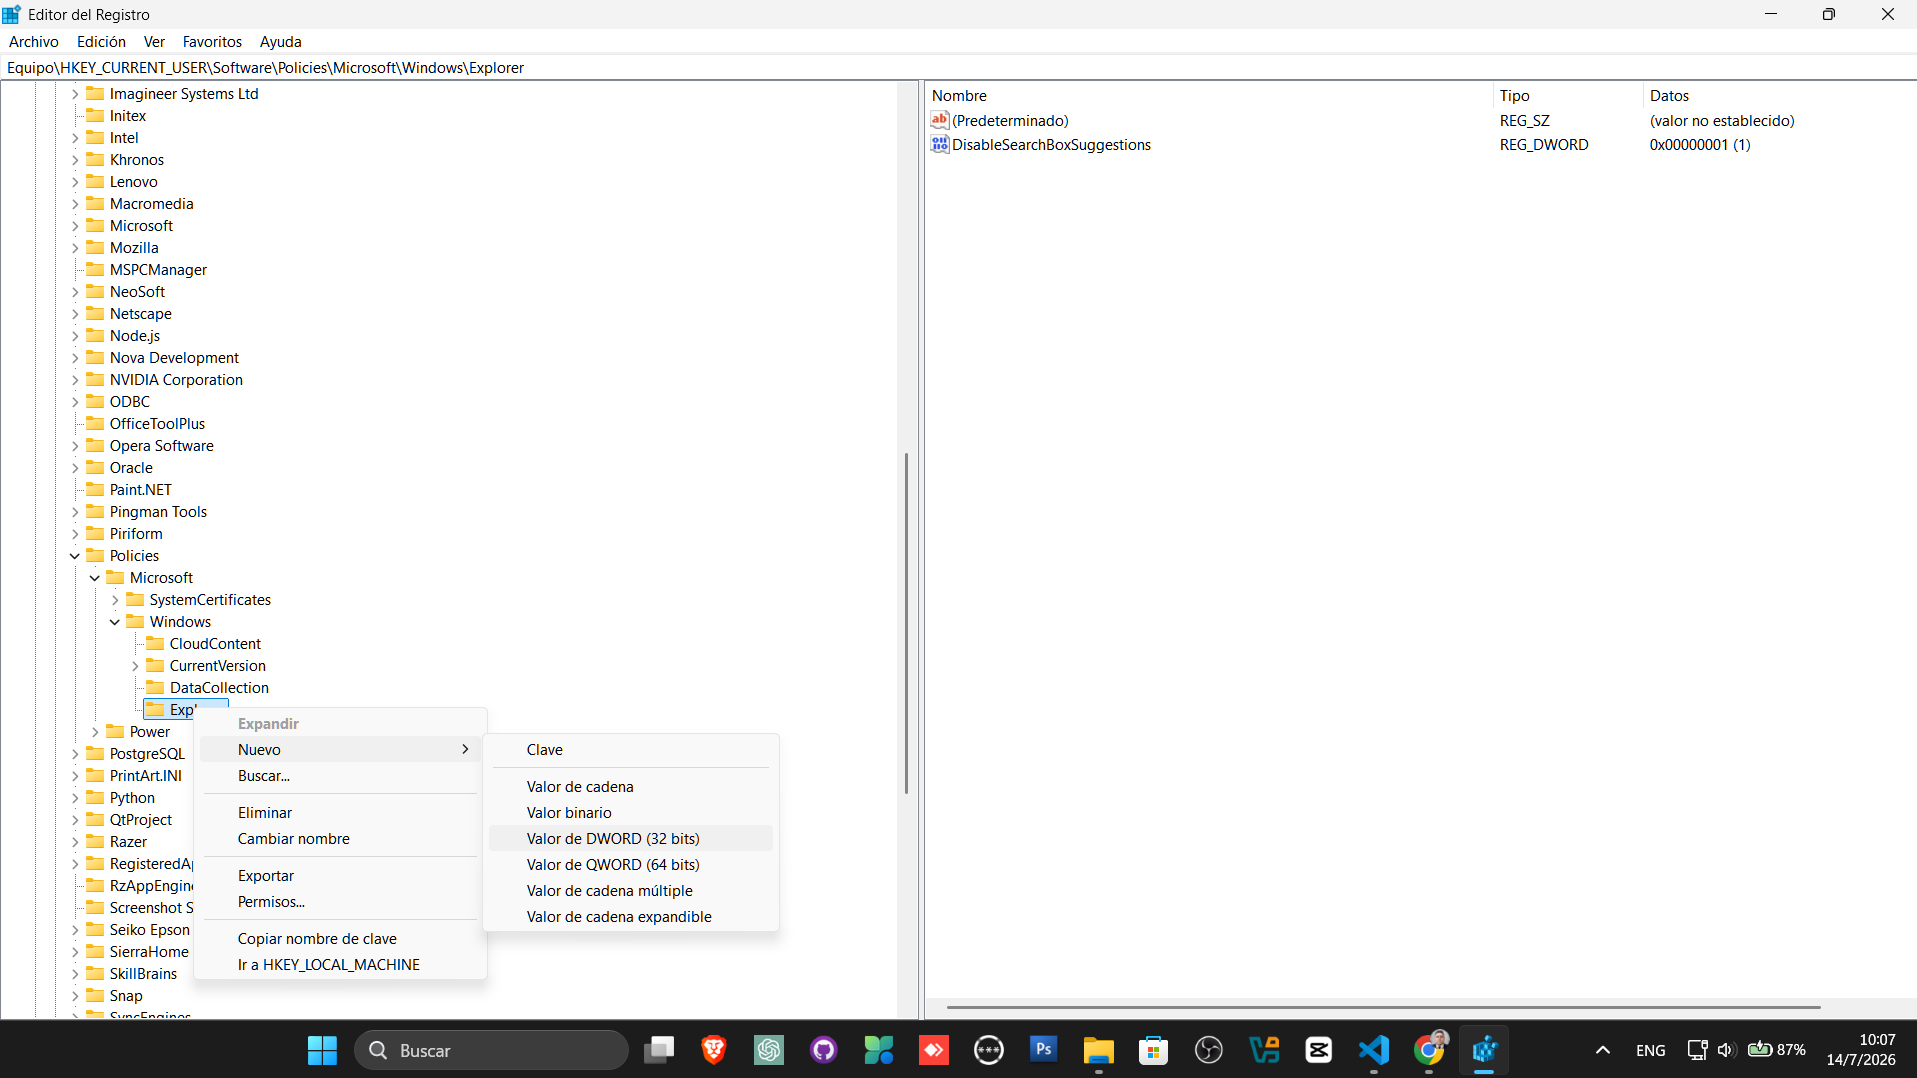
Task: Click the battery 87% tray icon
Action: [x=1776, y=1050]
